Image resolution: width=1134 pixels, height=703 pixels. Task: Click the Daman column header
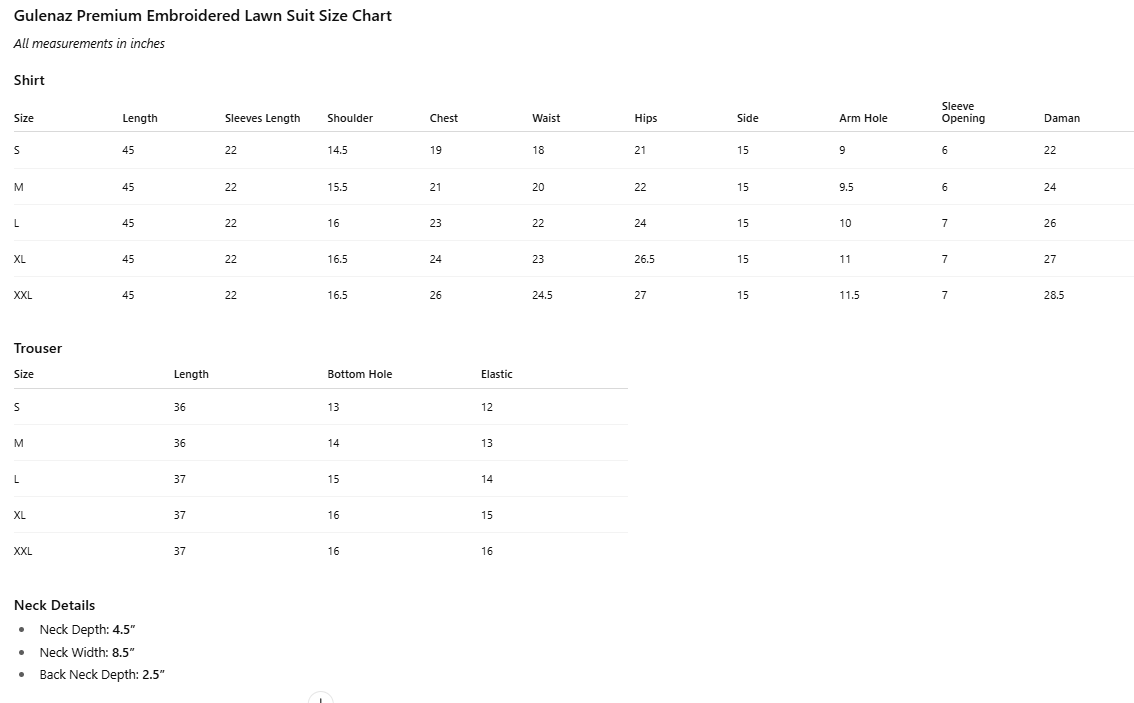click(1062, 118)
